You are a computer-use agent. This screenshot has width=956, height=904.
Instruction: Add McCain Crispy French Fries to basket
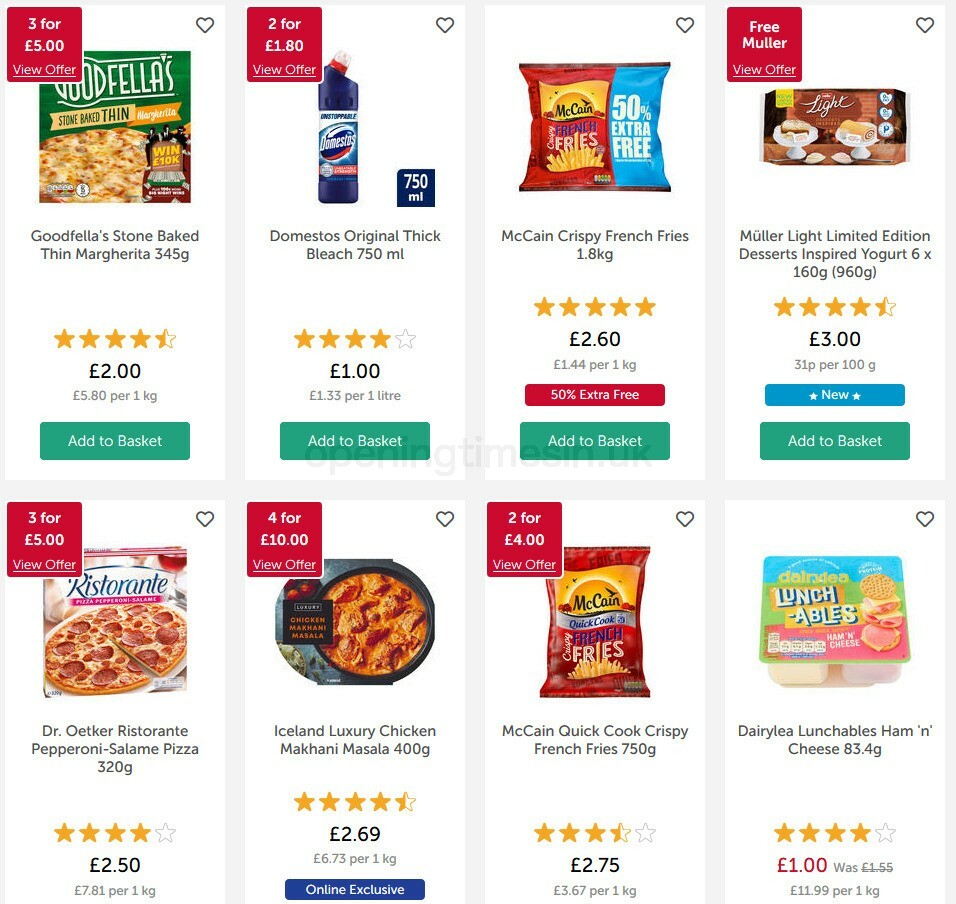594,440
